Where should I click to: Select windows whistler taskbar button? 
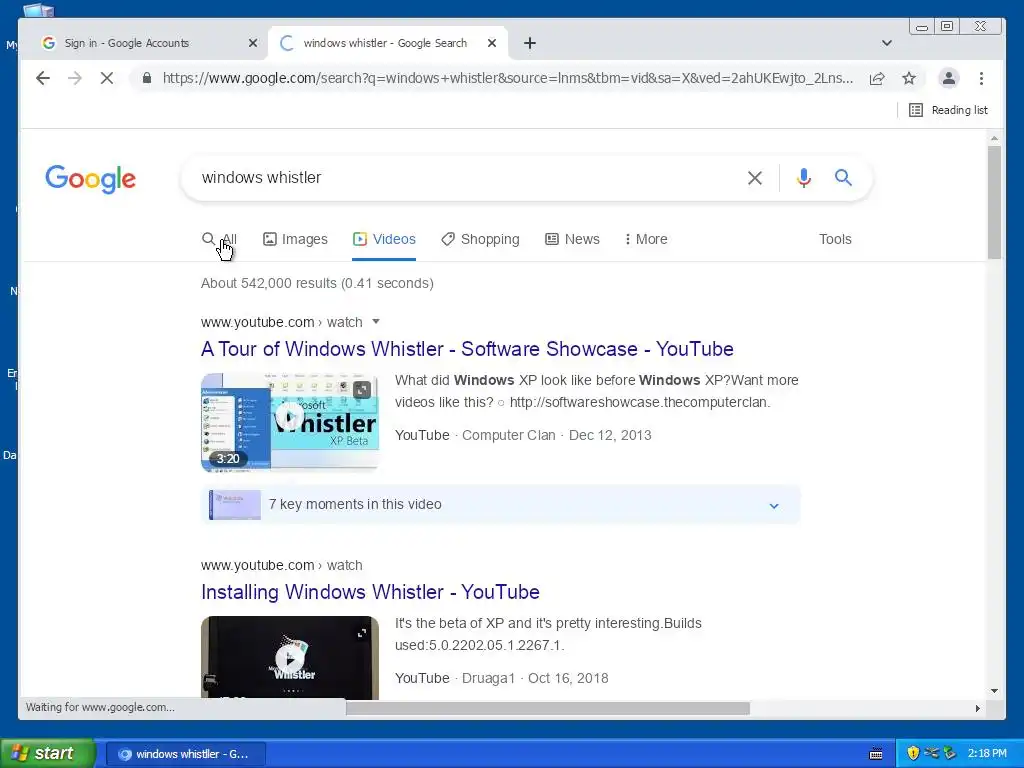185,754
